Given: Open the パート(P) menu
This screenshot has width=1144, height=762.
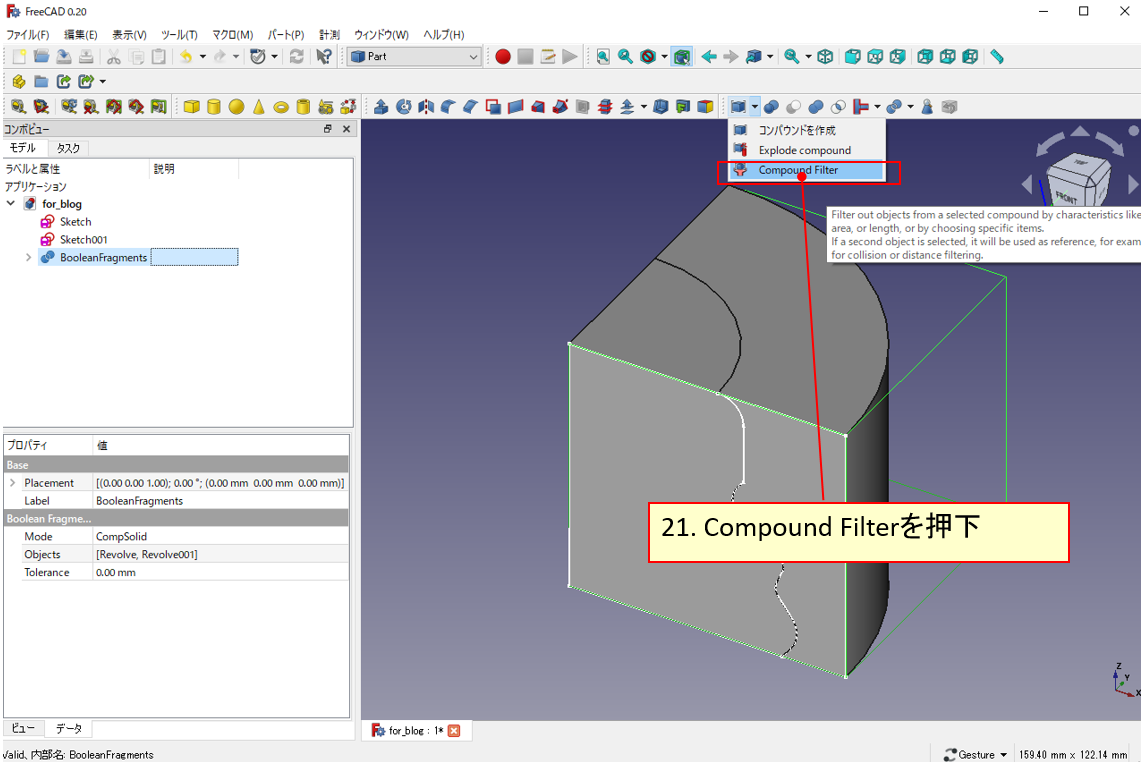Looking at the screenshot, I should [286, 34].
